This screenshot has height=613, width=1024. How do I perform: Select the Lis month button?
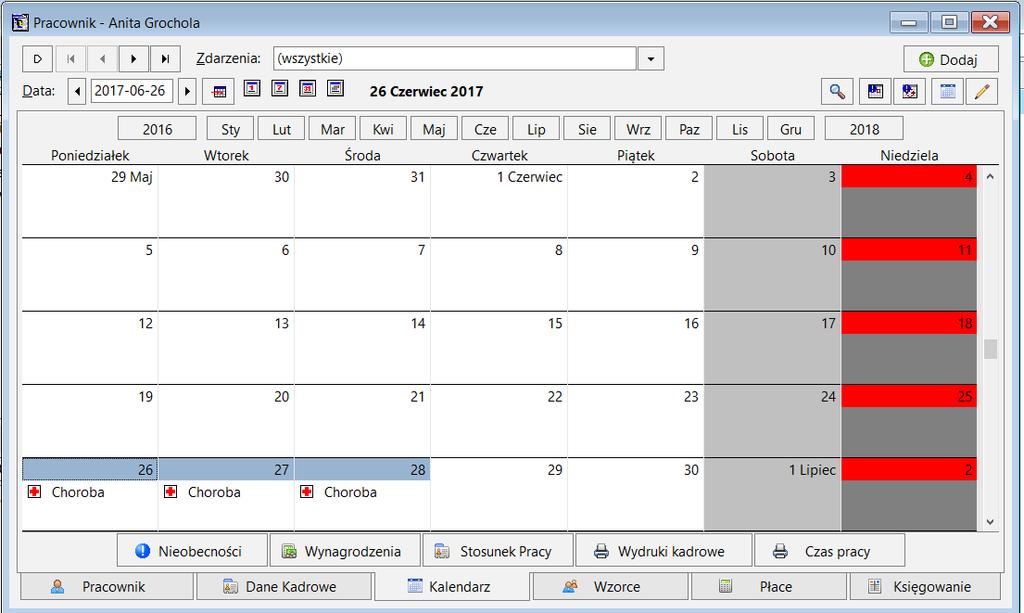[x=740, y=129]
